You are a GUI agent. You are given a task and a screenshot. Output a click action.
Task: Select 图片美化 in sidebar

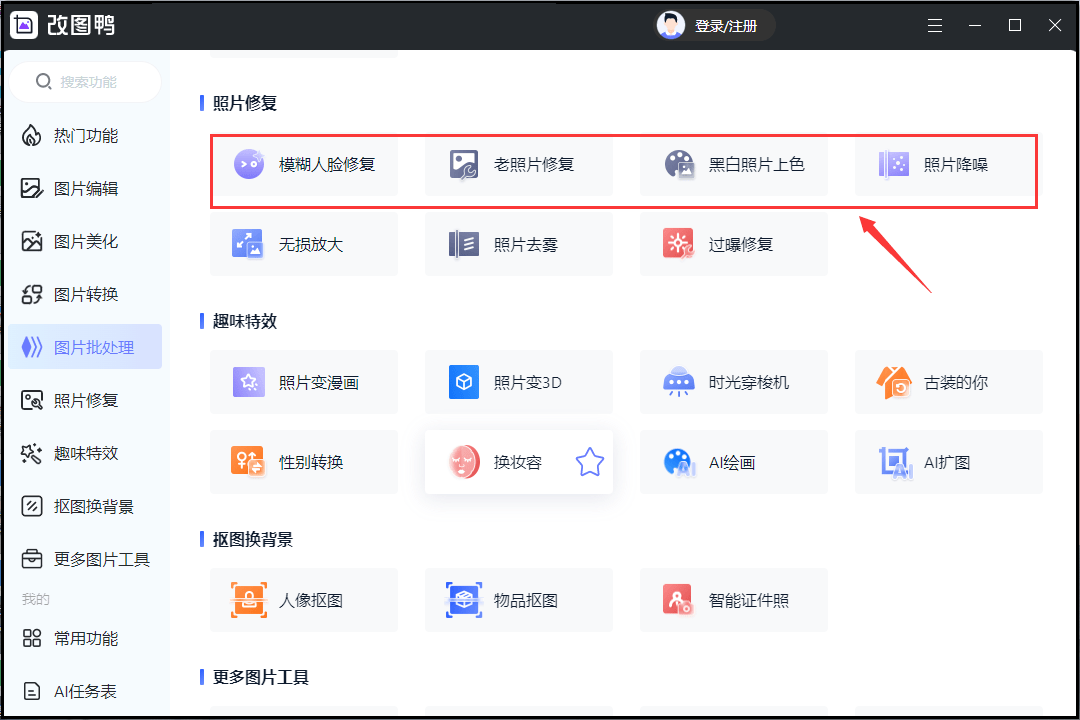85,241
